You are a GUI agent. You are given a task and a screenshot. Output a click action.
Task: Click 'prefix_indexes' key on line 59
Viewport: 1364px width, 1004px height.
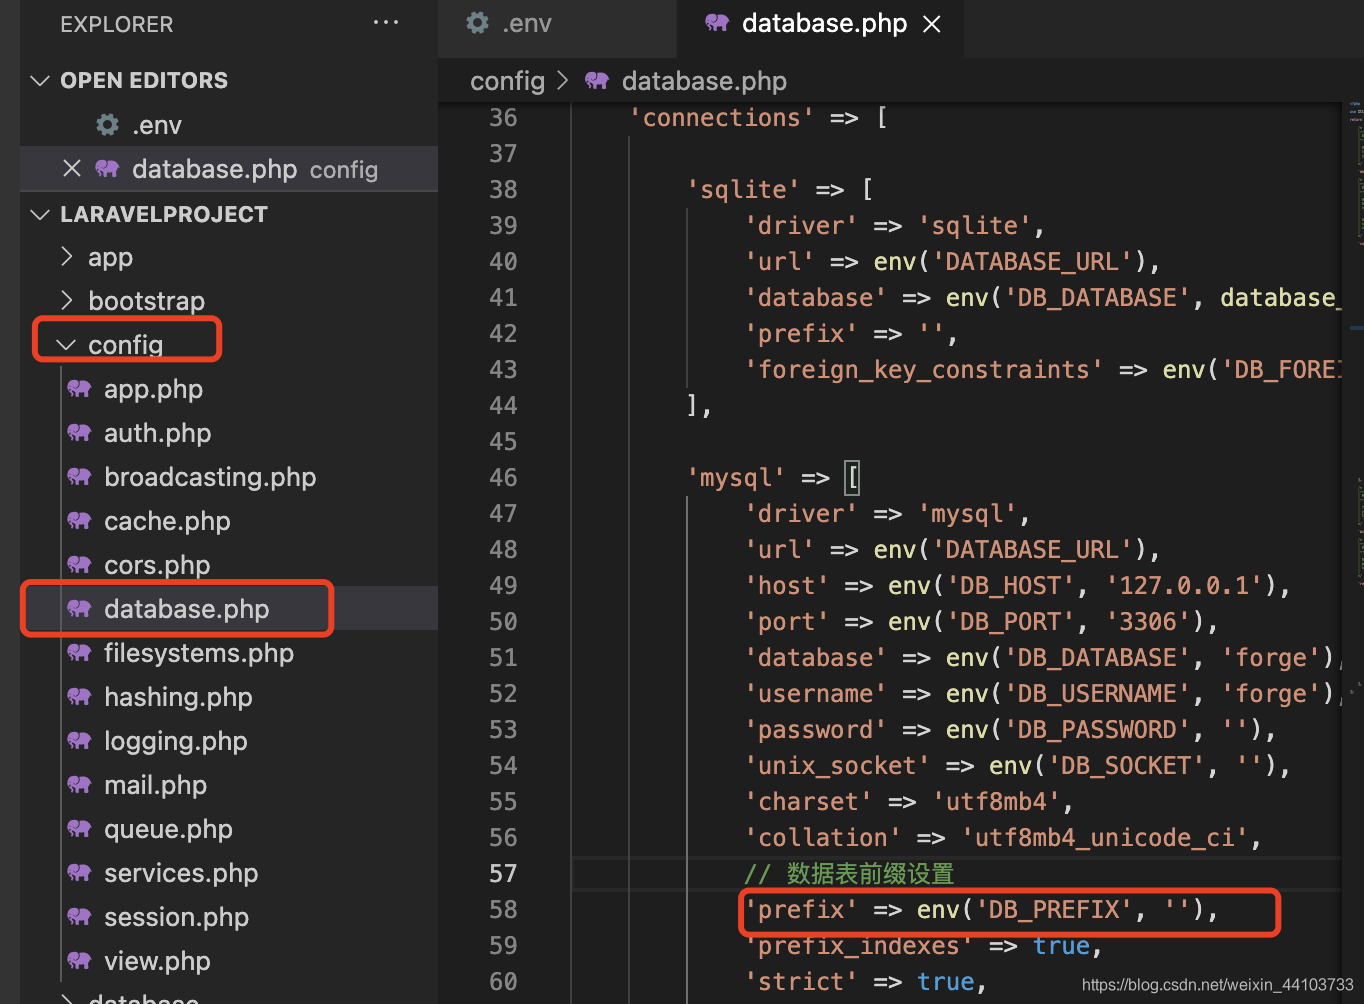(x=858, y=945)
